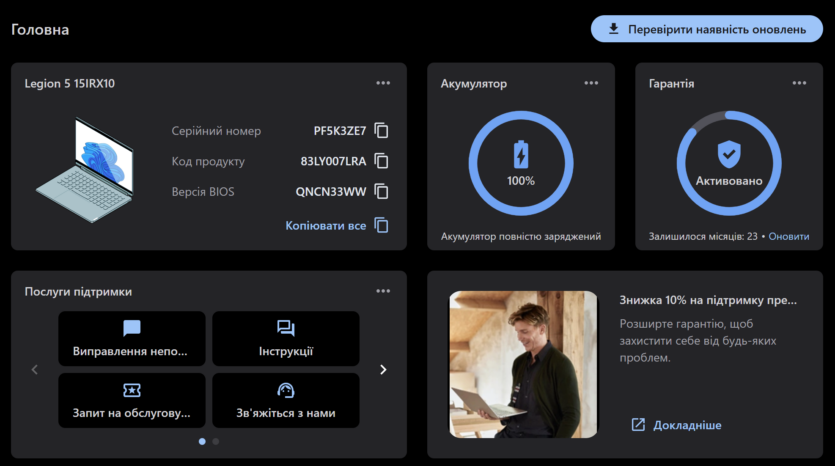Click the battery 100% progress ring
This screenshot has width=835, height=466.
point(521,163)
